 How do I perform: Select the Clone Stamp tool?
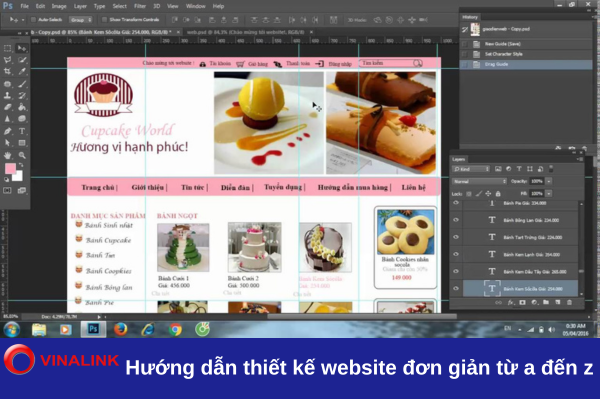point(7,95)
